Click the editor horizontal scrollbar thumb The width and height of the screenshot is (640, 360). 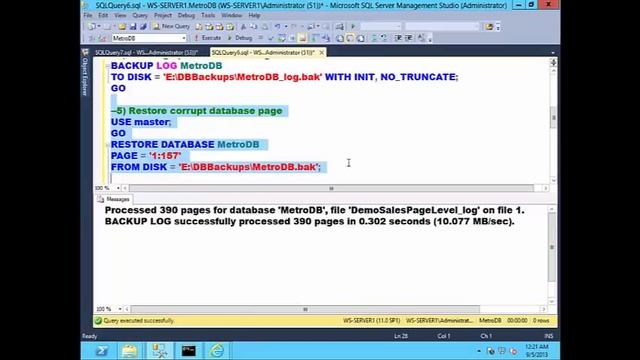click(331, 188)
